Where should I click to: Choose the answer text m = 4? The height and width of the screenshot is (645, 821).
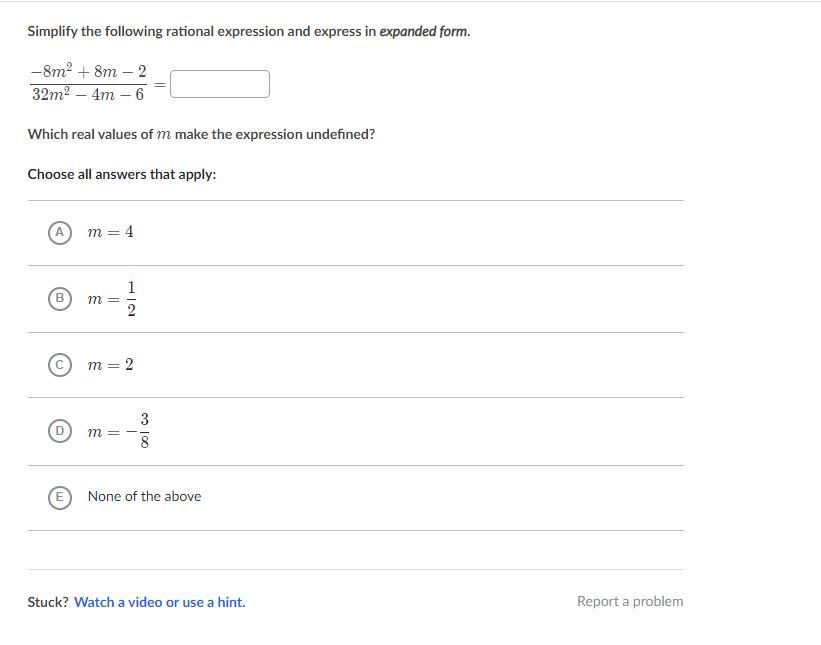point(110,232)
